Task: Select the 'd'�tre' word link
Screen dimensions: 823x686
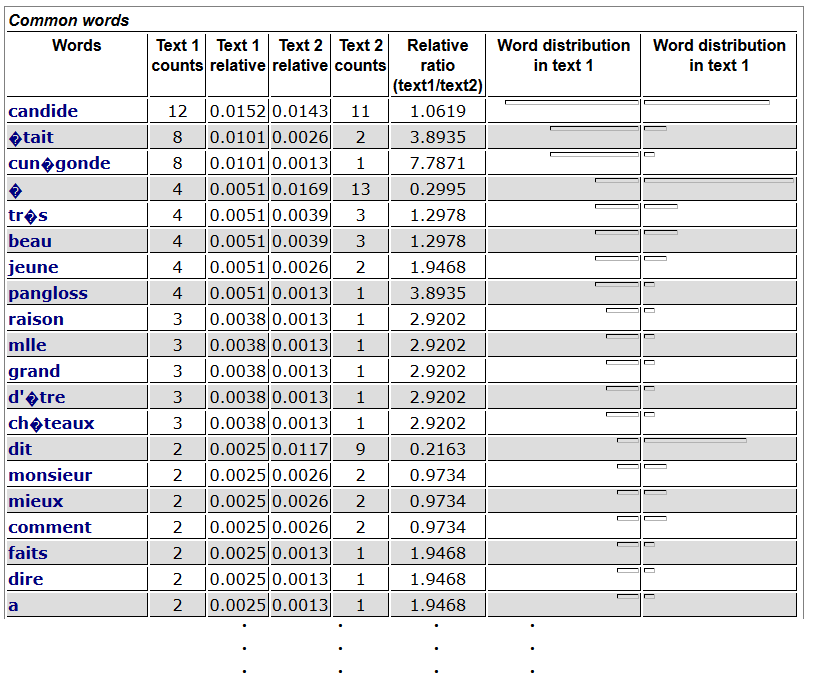Action: click(37, 397)
